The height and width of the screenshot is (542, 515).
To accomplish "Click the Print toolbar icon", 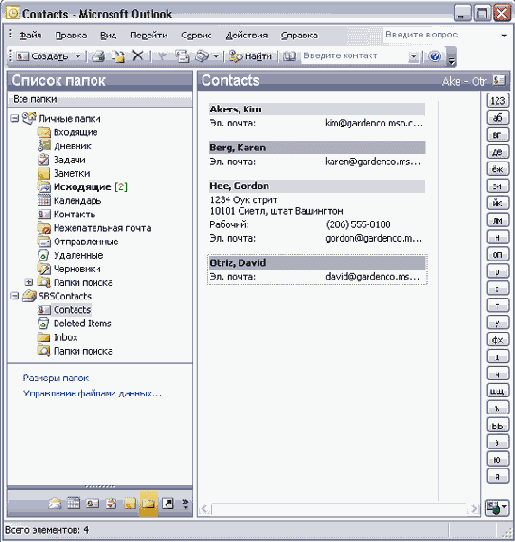I will (98, 56).
